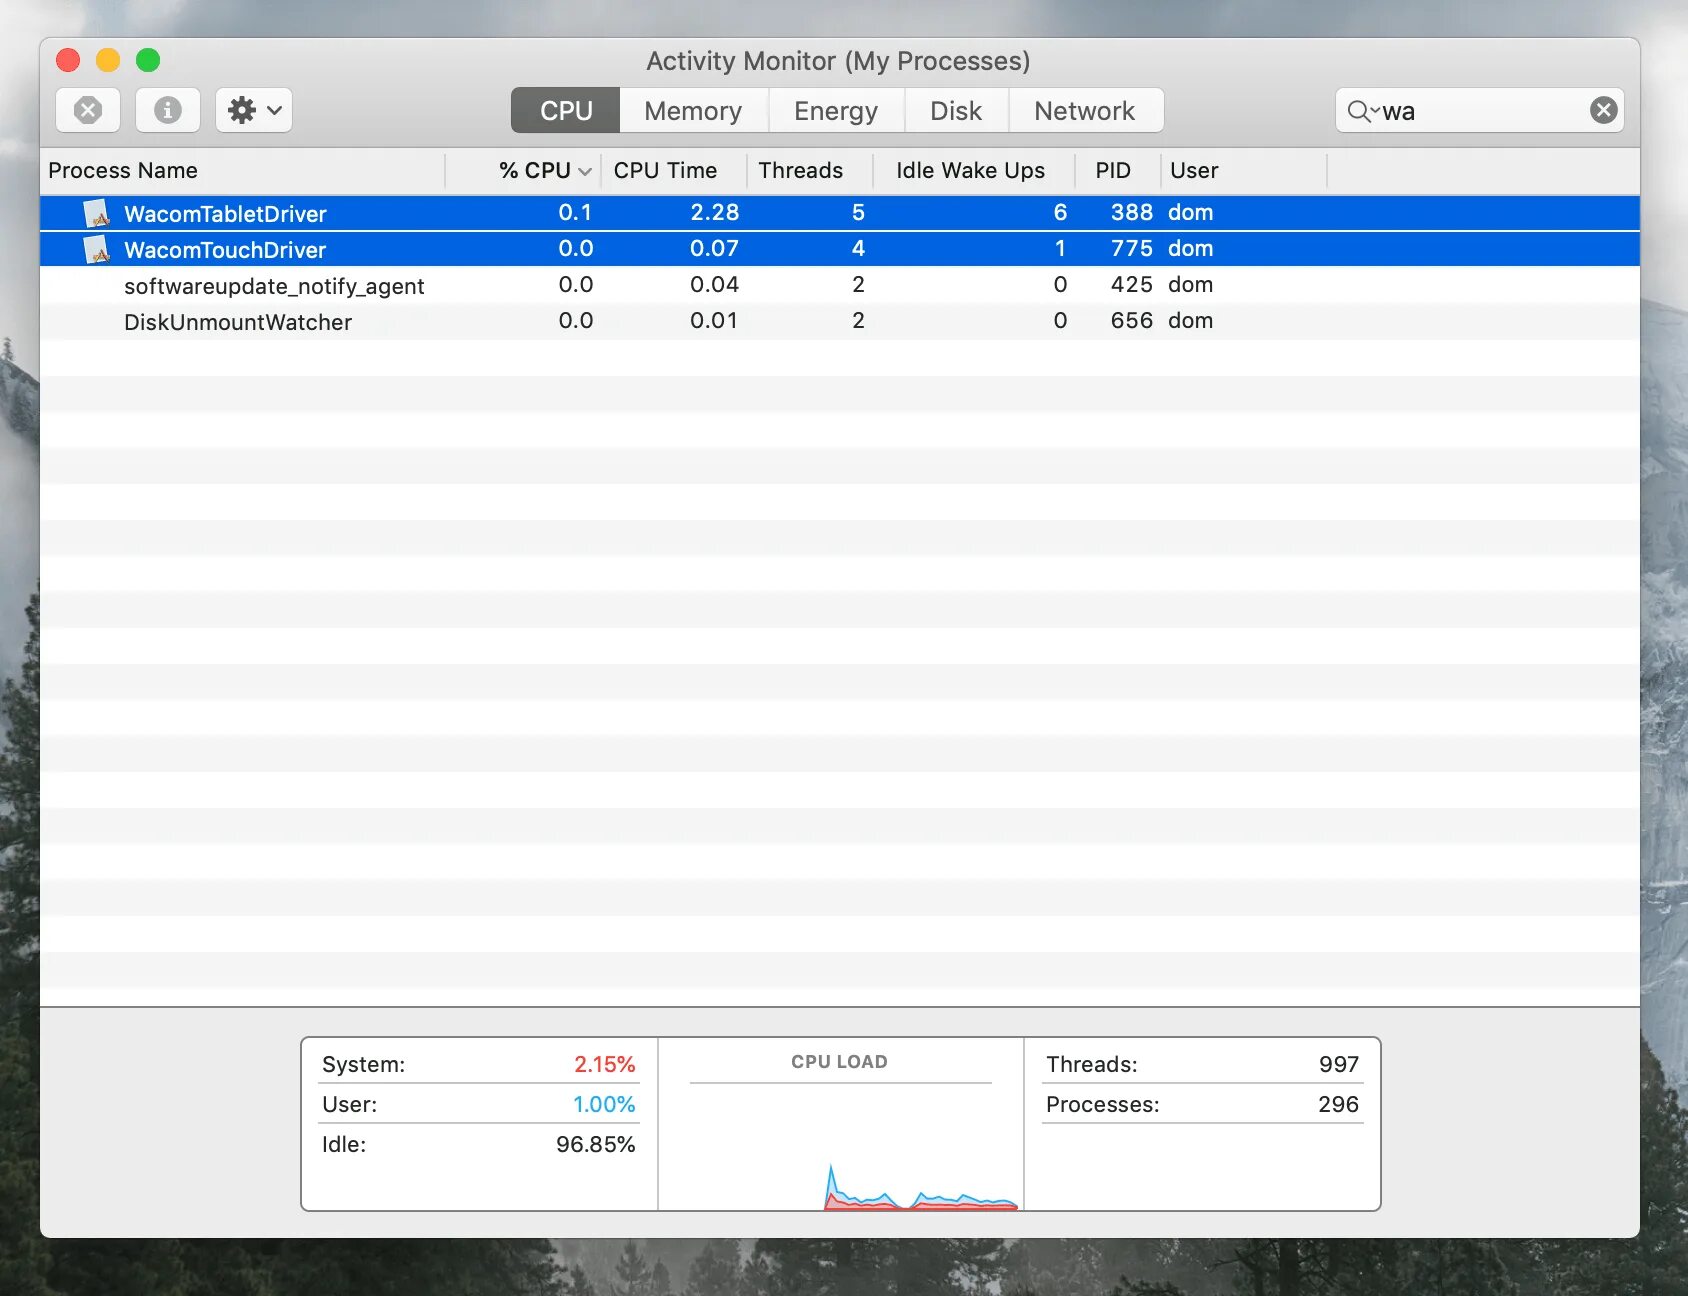The width and height of the screenshot is (1688, 1296).
Task: Click the Quit Process stop icon
Action: [88, 110]
